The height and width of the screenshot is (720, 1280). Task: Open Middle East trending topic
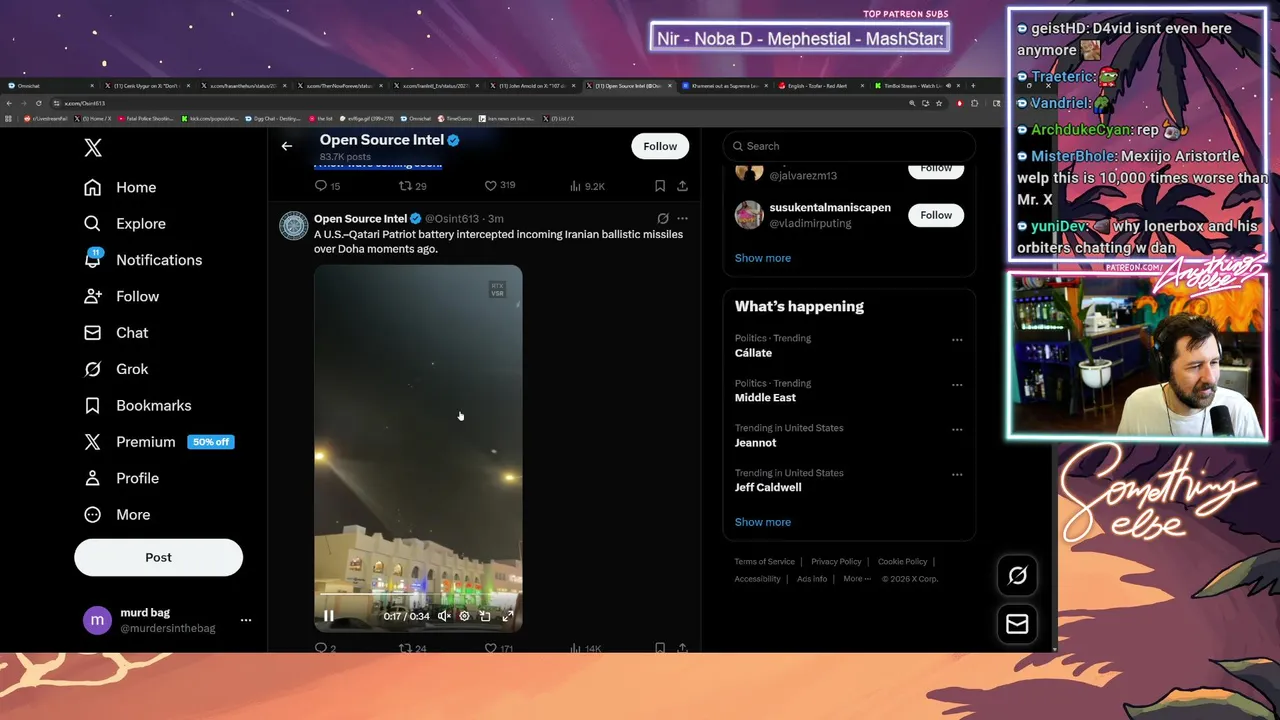(765, 398)
